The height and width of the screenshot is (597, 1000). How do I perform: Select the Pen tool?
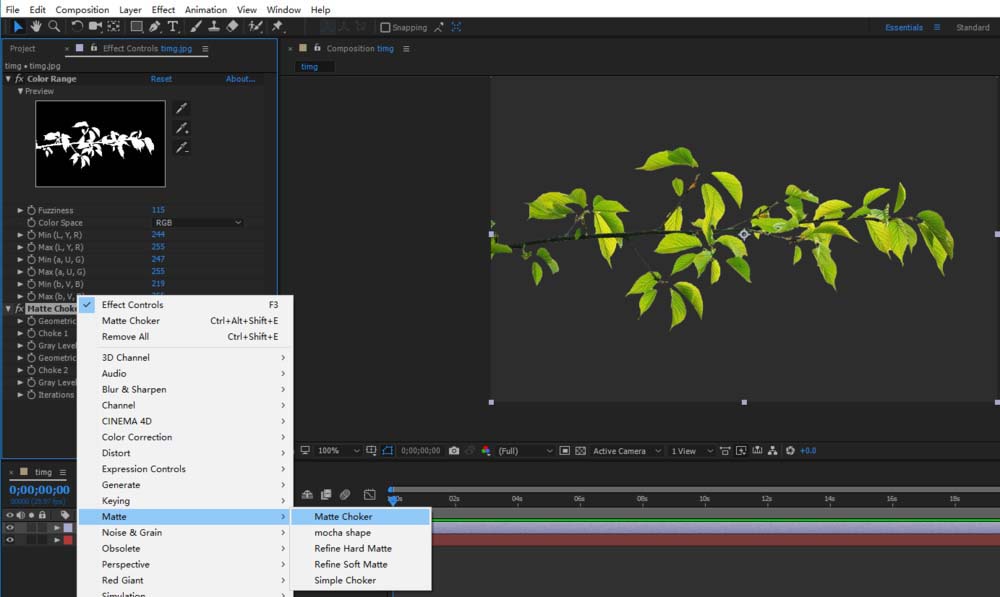155,27
